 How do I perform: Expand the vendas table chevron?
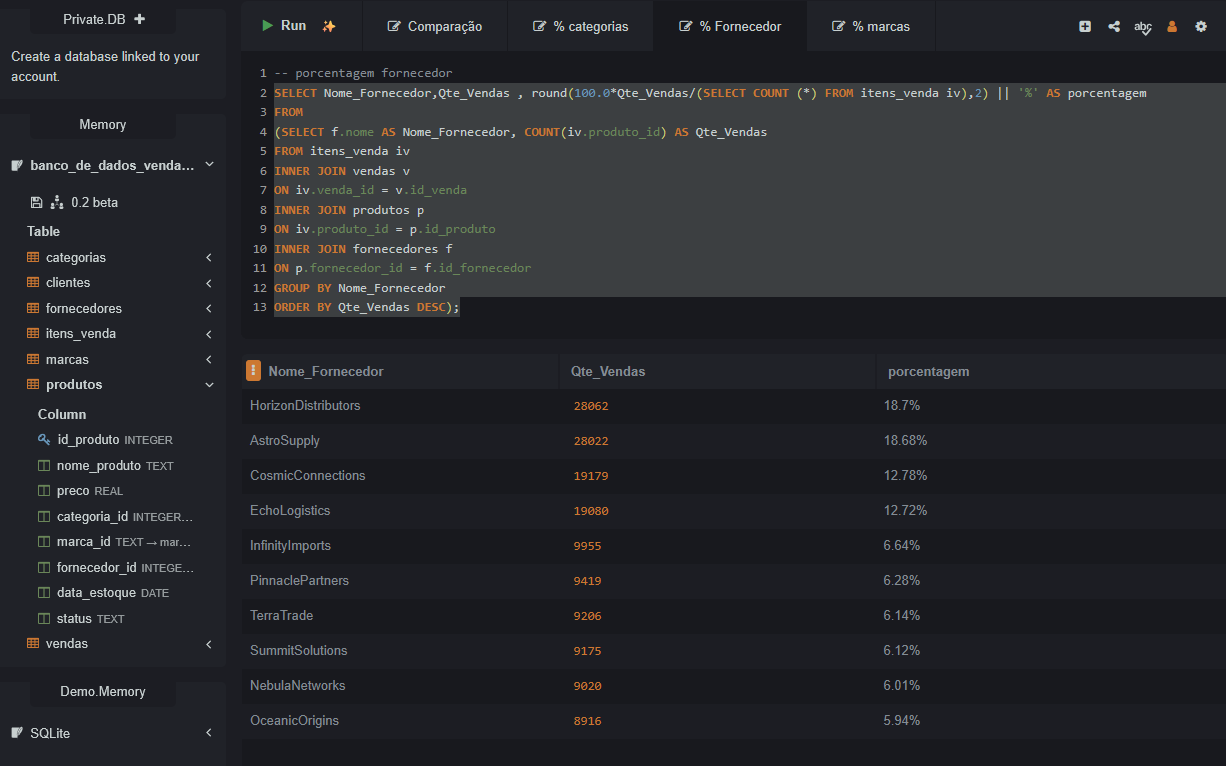pyautogui.click(x=209, y=644)
